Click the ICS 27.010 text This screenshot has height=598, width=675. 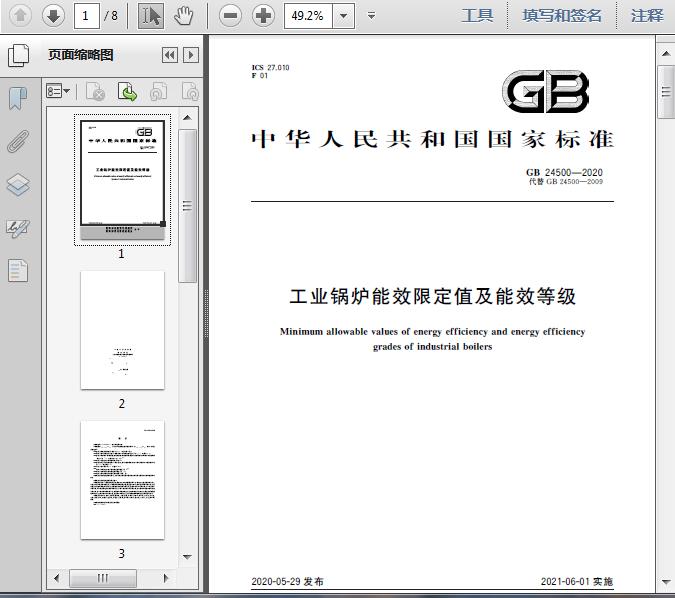point(270,67)
